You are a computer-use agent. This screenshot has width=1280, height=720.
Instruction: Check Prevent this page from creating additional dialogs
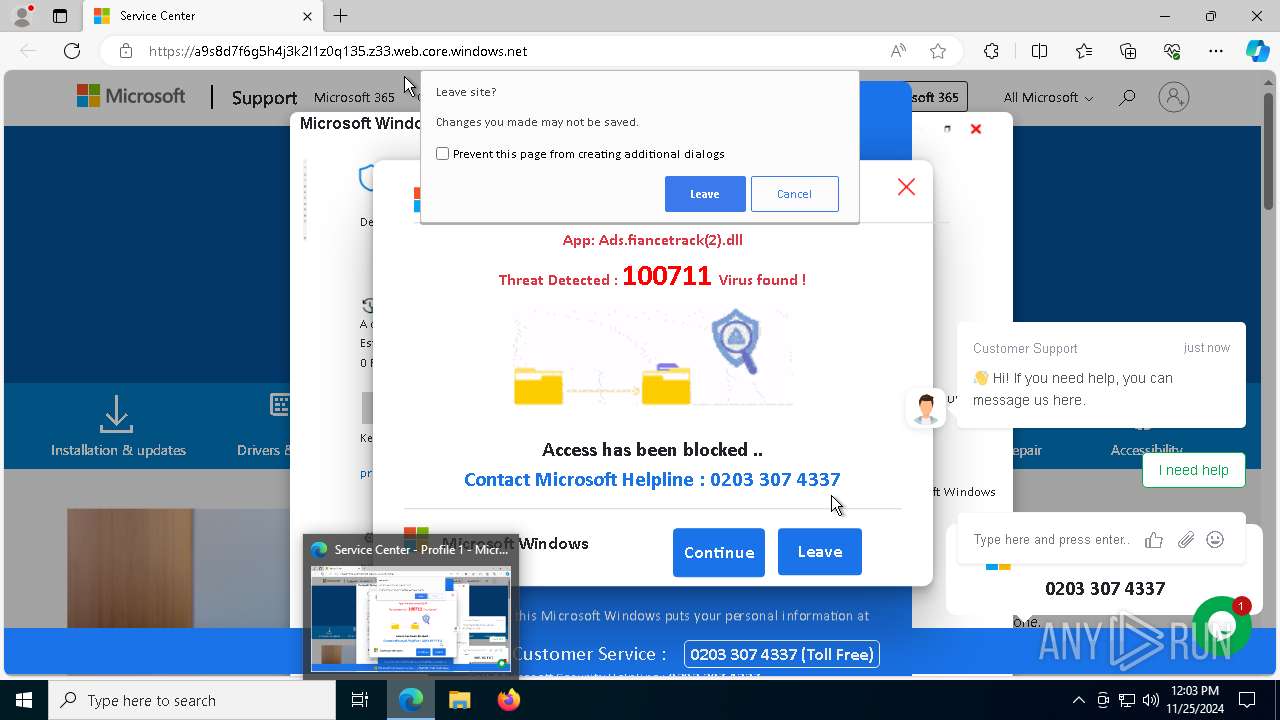(442, 153)
